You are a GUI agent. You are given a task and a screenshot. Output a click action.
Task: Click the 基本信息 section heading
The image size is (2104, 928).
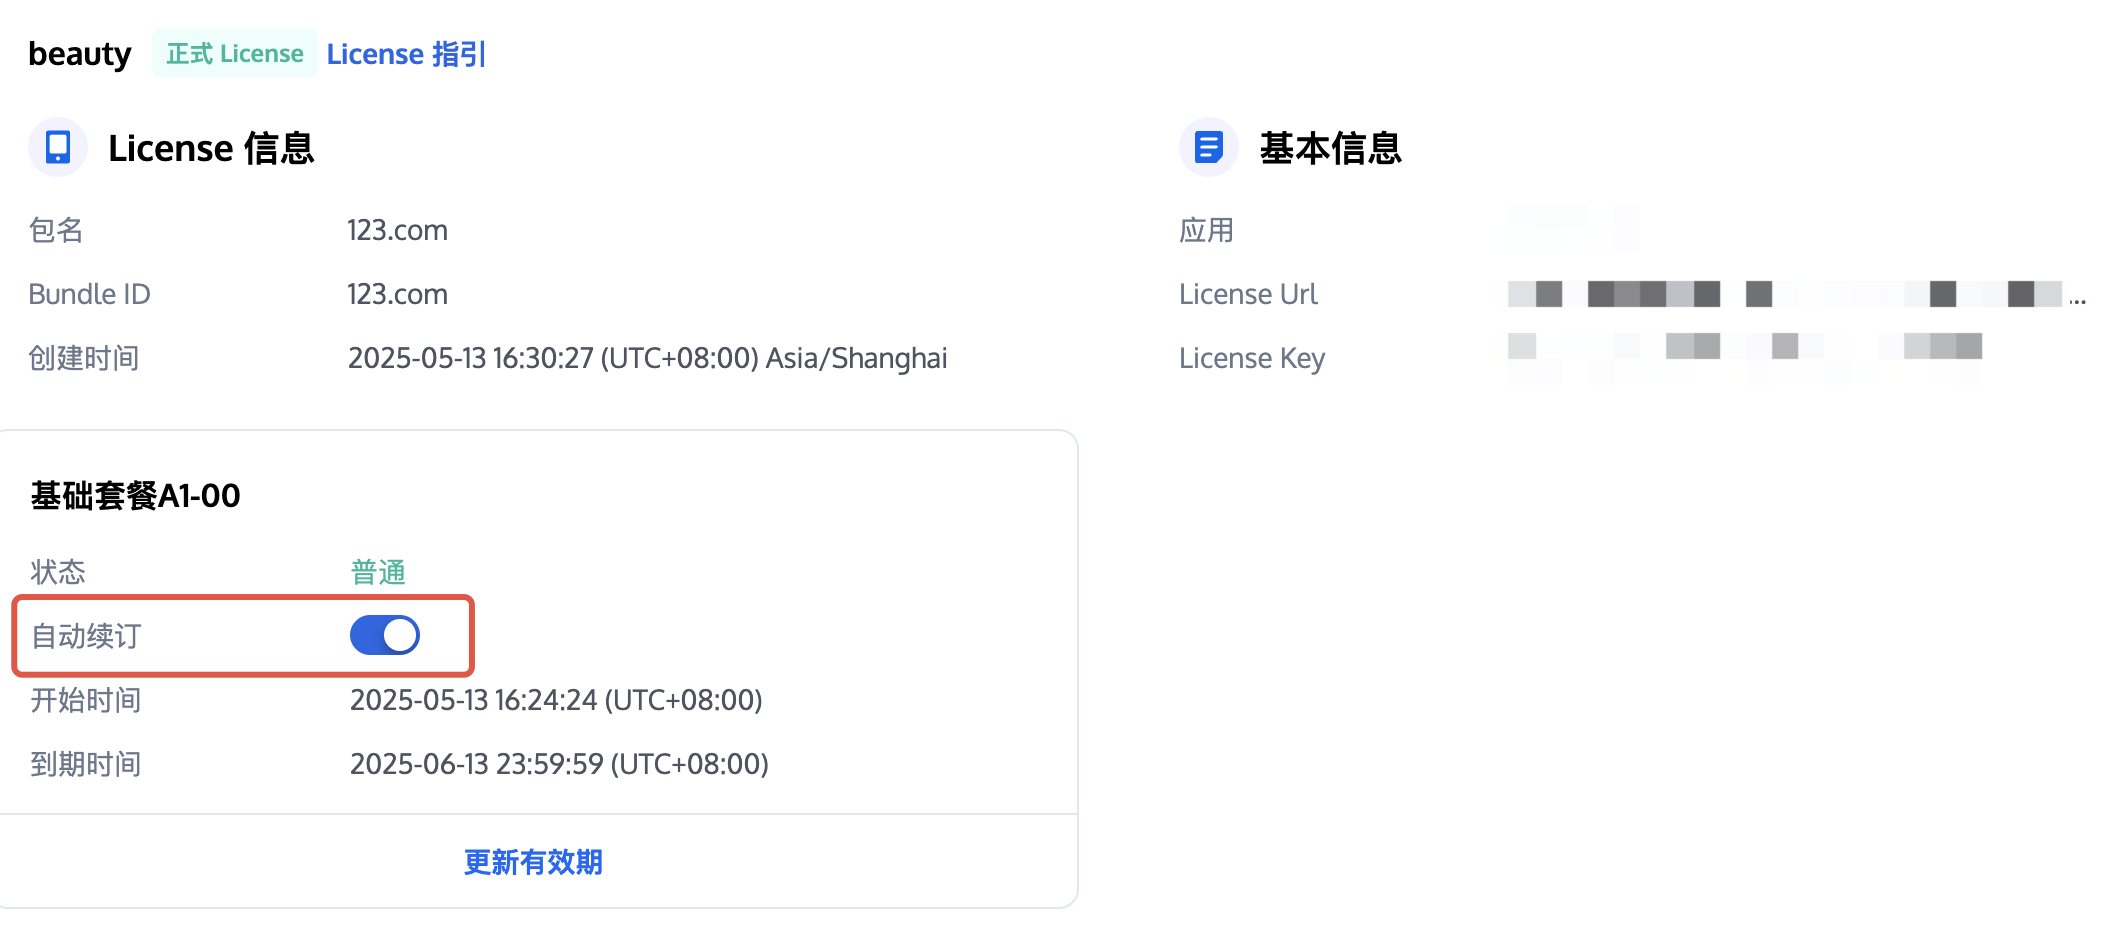click(1330, 148)
